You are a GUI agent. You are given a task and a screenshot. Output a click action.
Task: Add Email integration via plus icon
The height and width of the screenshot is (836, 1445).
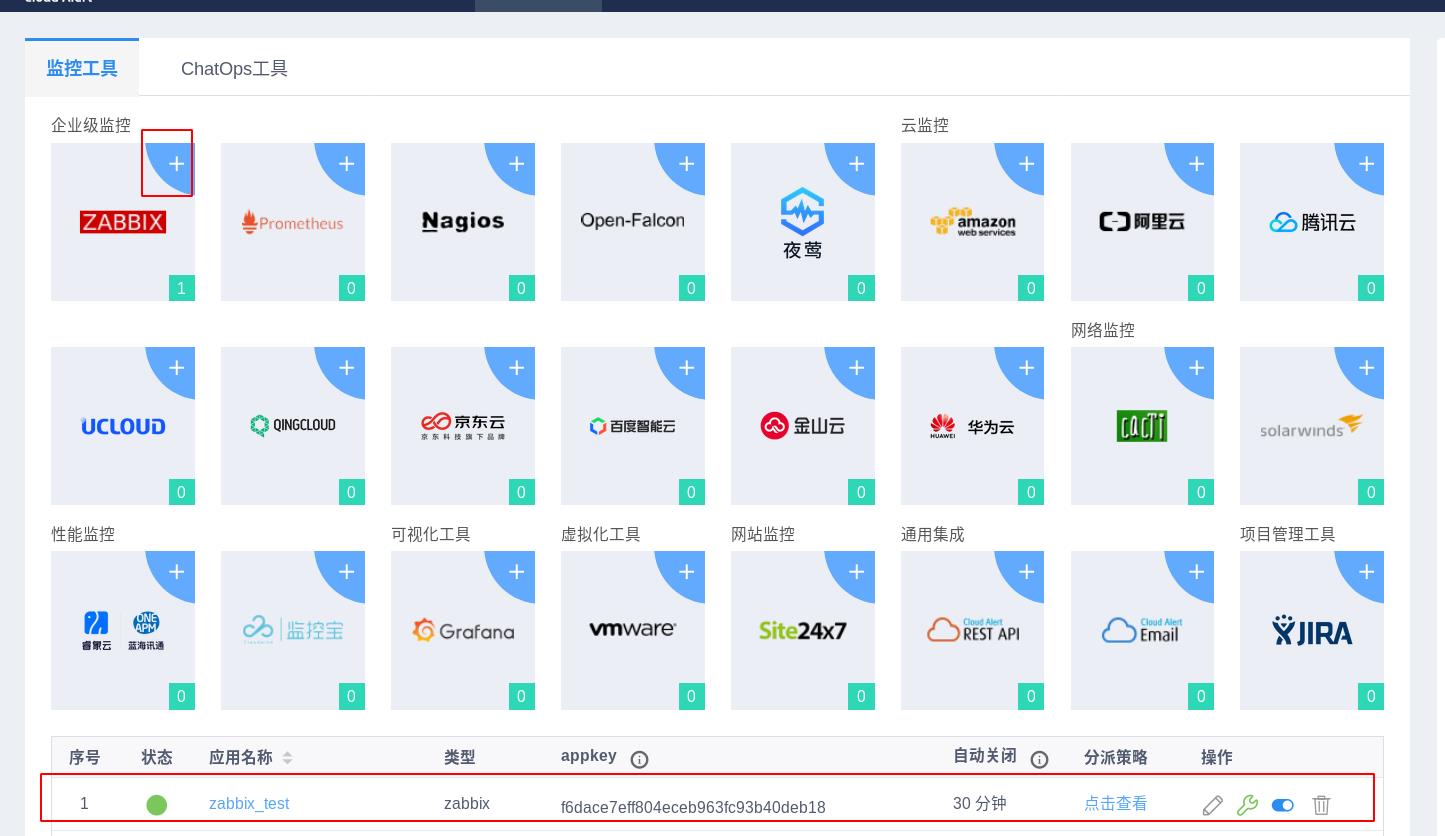coord(1197,571)
